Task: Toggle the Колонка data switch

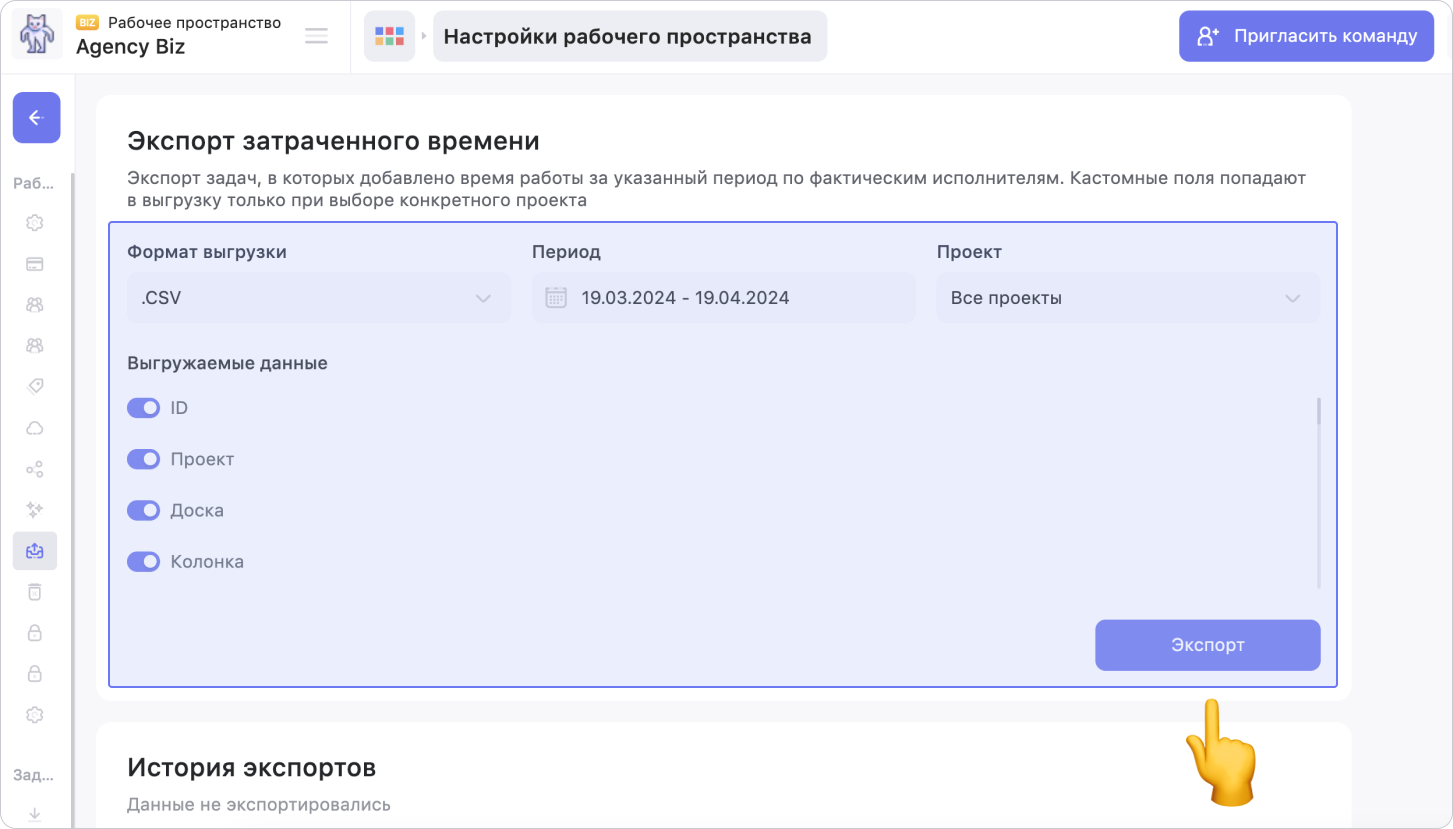Action: click(144, 562)
